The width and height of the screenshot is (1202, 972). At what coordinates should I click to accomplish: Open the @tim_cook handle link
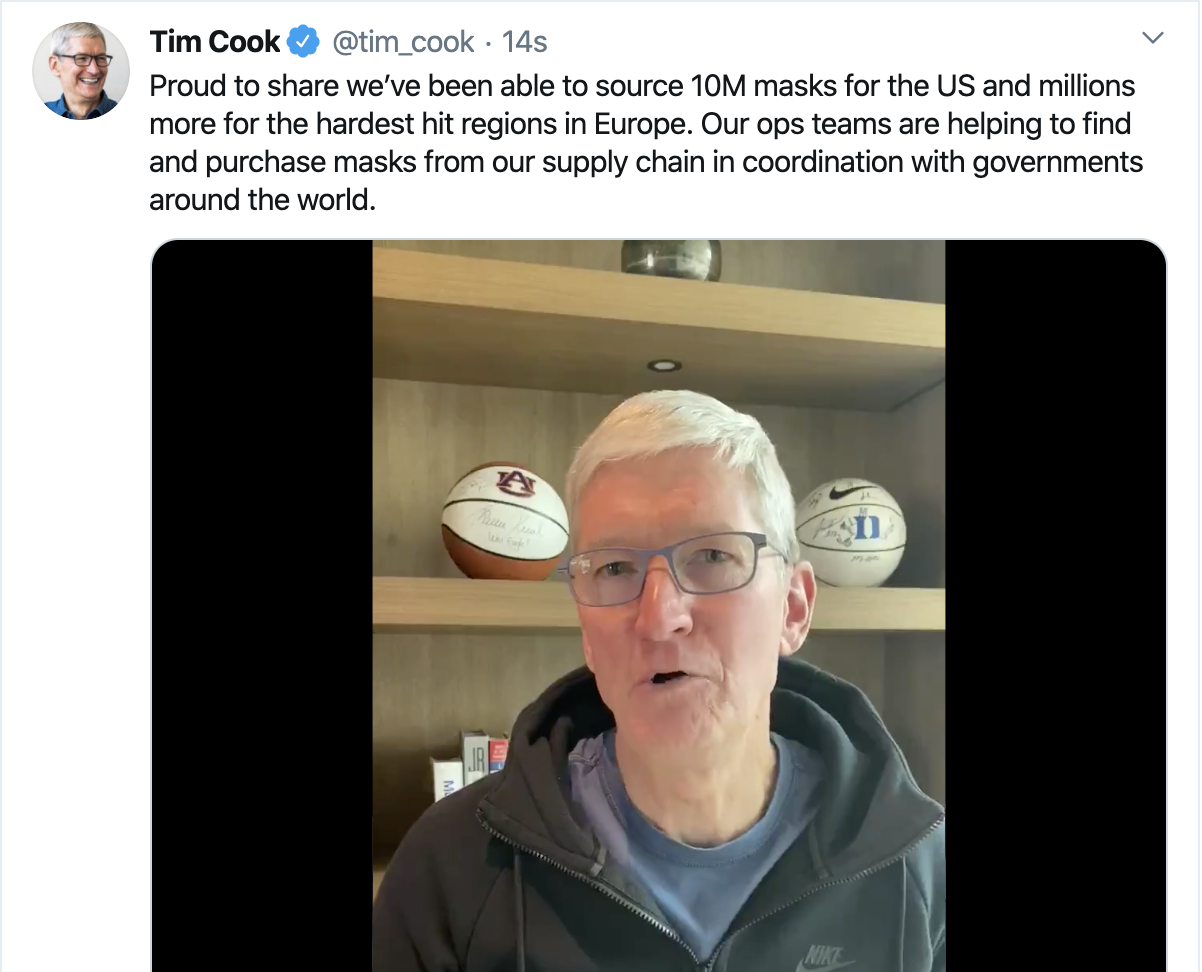coord(401,42)
